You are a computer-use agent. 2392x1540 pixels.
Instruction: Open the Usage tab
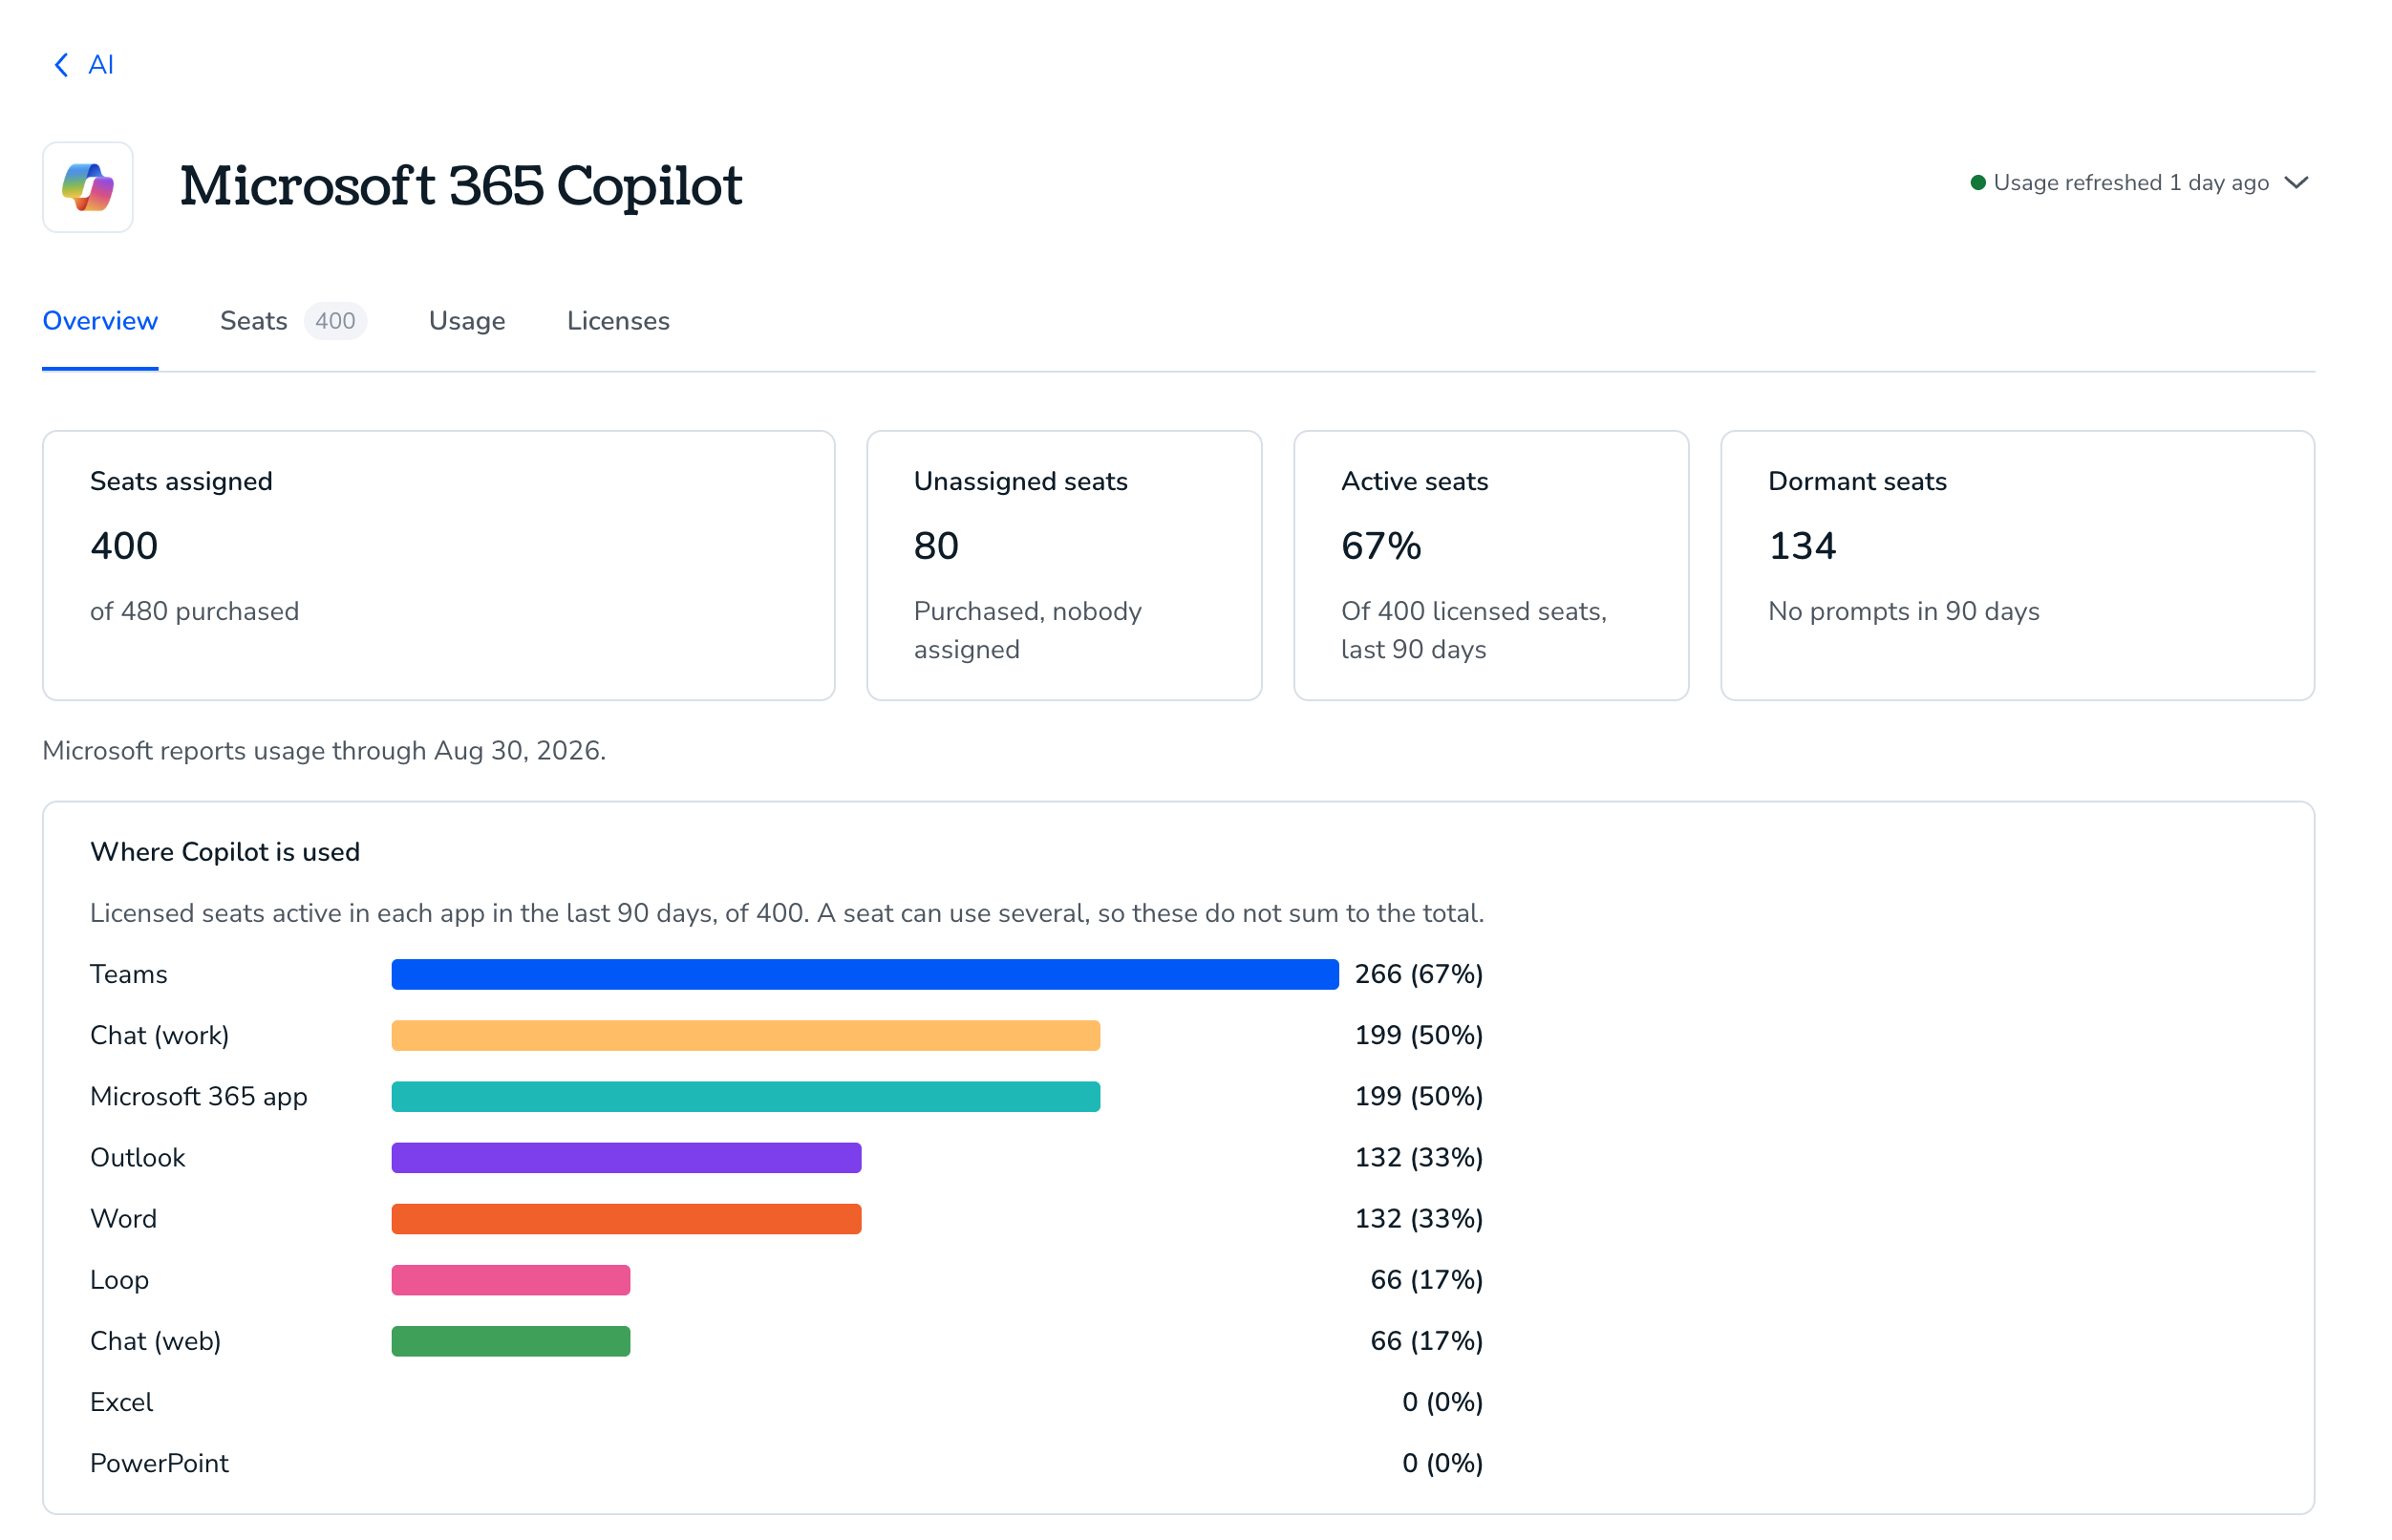click(467, 321)
